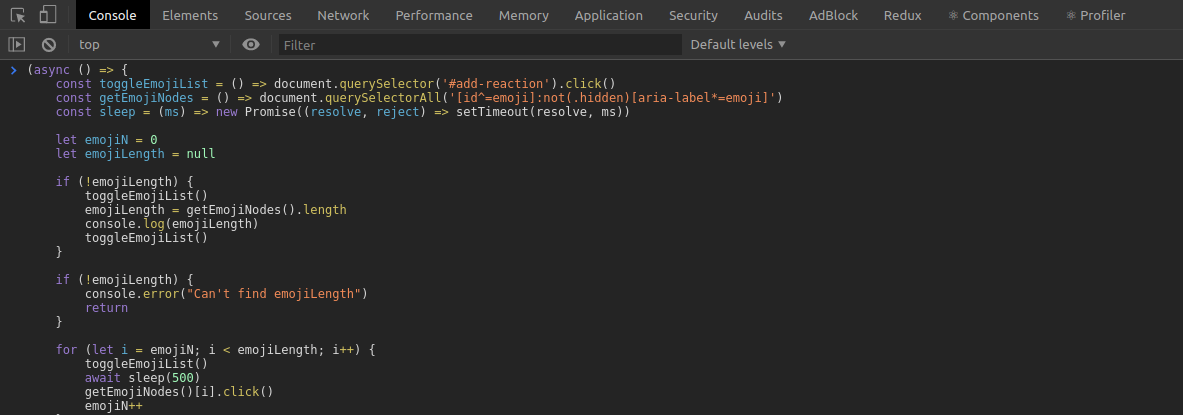
Task: Open the Sources tab
Action: 268,15
